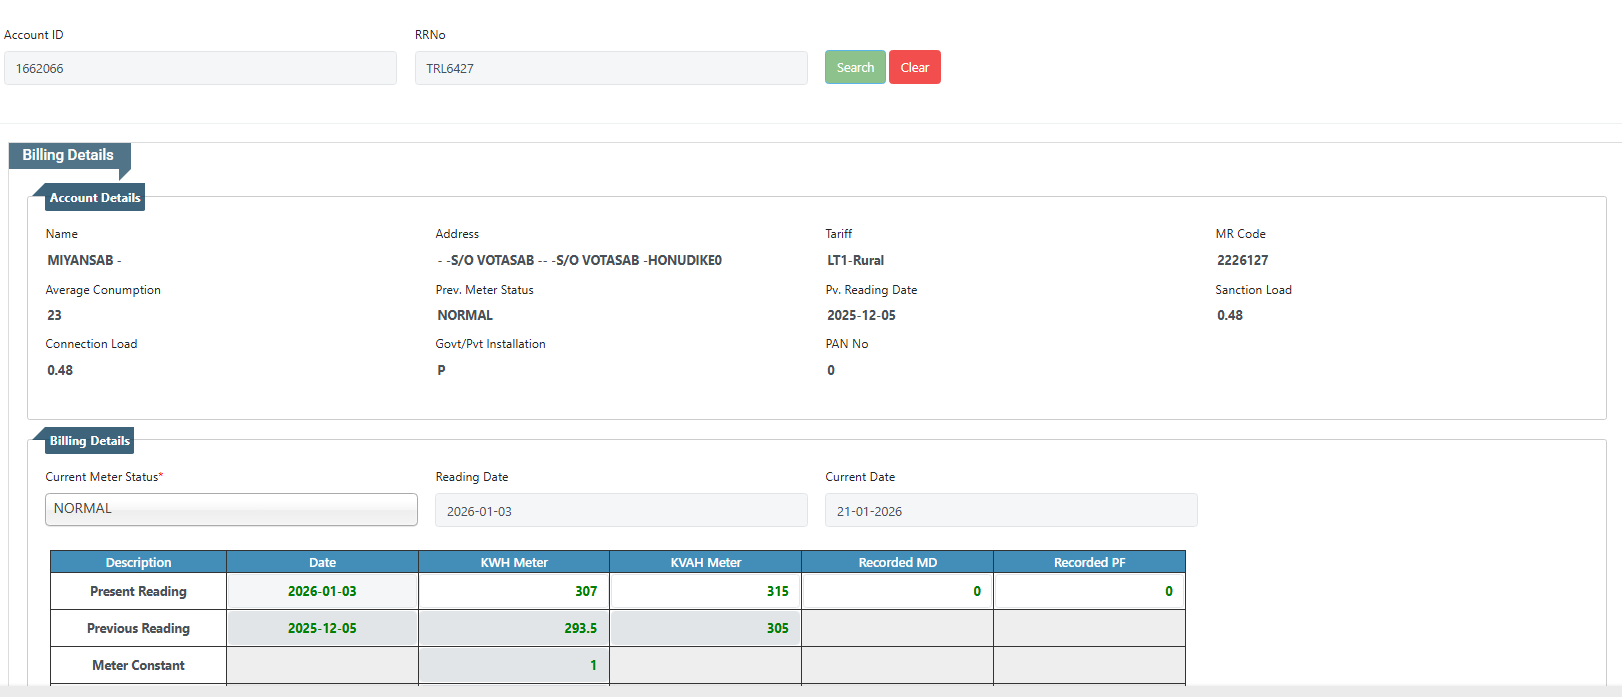Viewport: 1622px width, 697px height.
Task: Select the Previous Reading KWH value 293.5
Action: [x=513, y=628]
